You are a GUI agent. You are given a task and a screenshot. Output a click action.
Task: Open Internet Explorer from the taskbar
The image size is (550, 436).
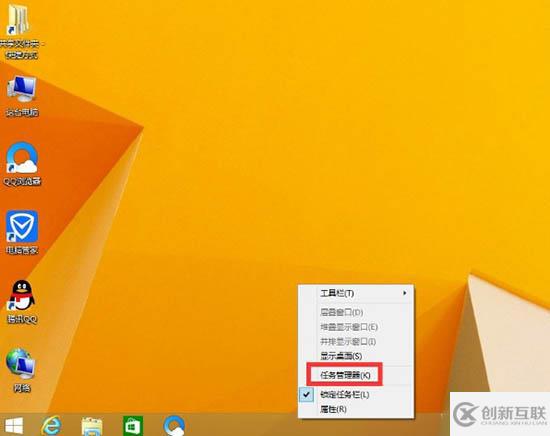tap(51, 425)
